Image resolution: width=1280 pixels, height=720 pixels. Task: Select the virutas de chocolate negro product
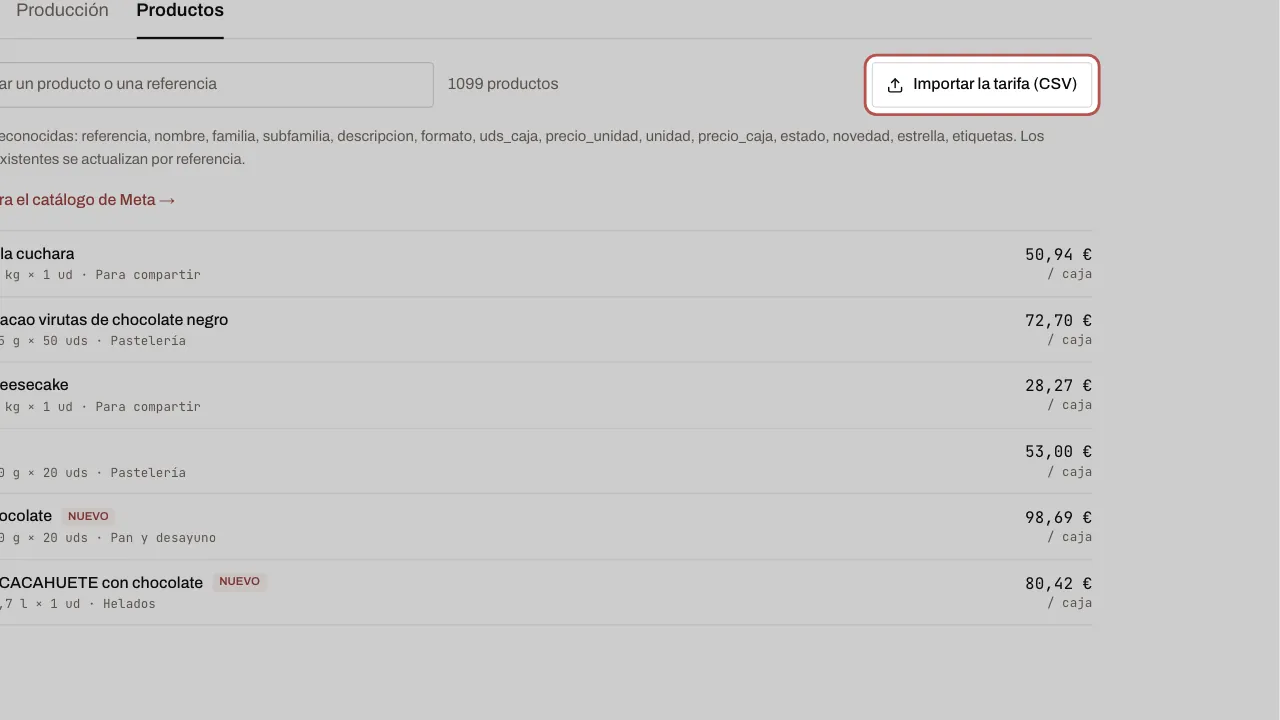(x=546, y=330)
